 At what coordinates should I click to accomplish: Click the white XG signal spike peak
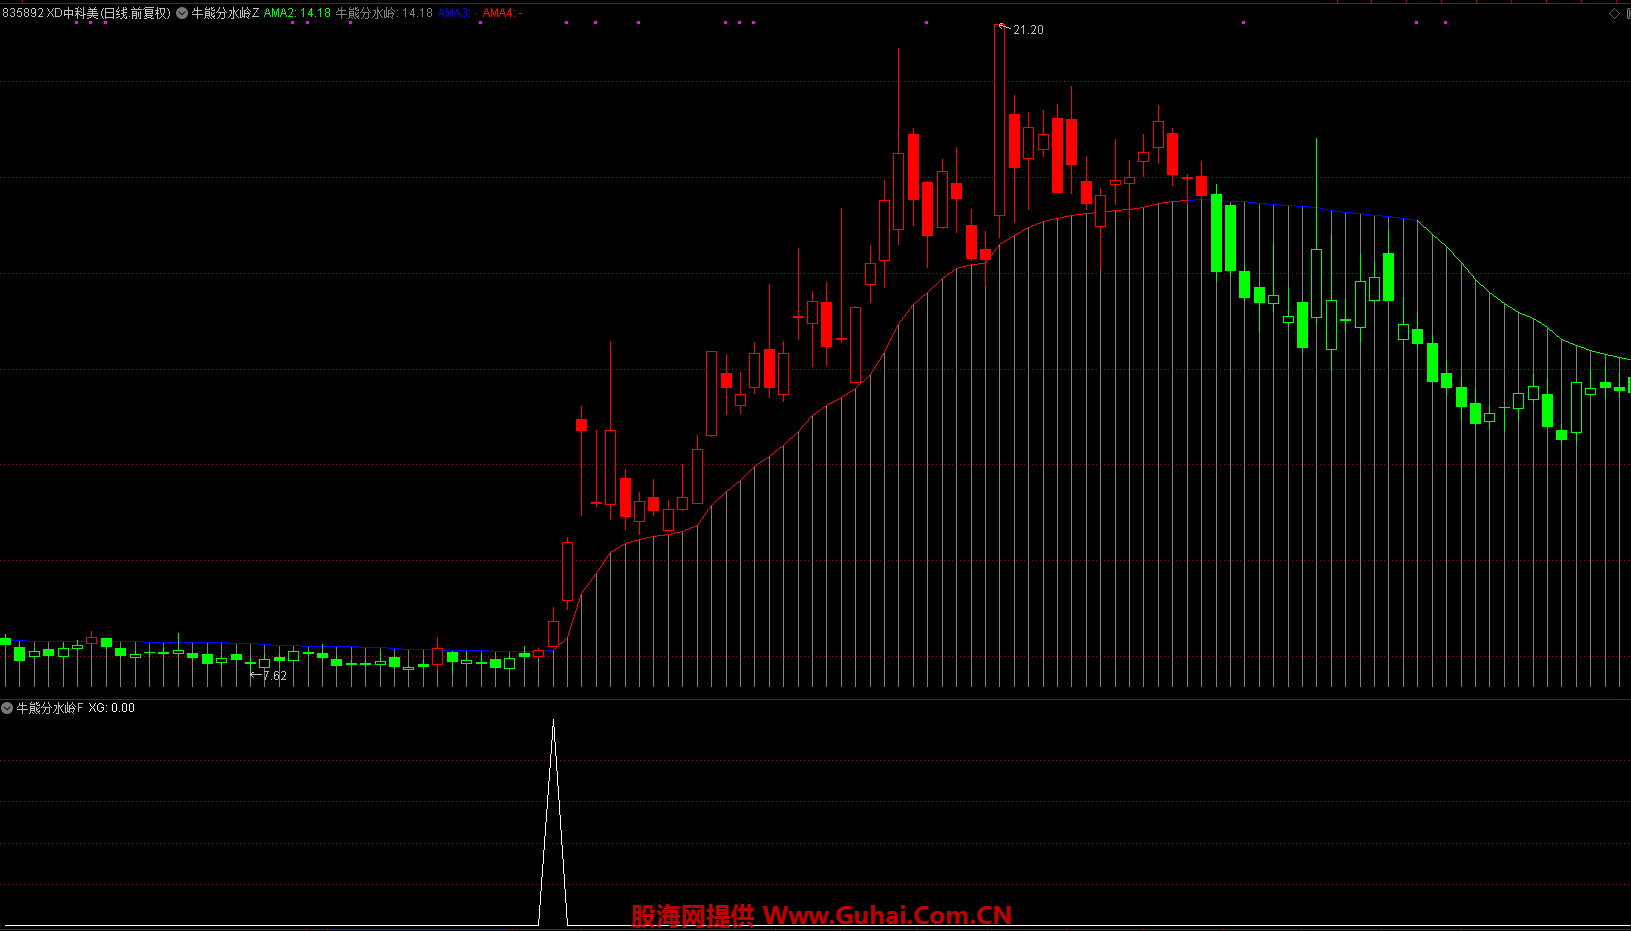553,720
